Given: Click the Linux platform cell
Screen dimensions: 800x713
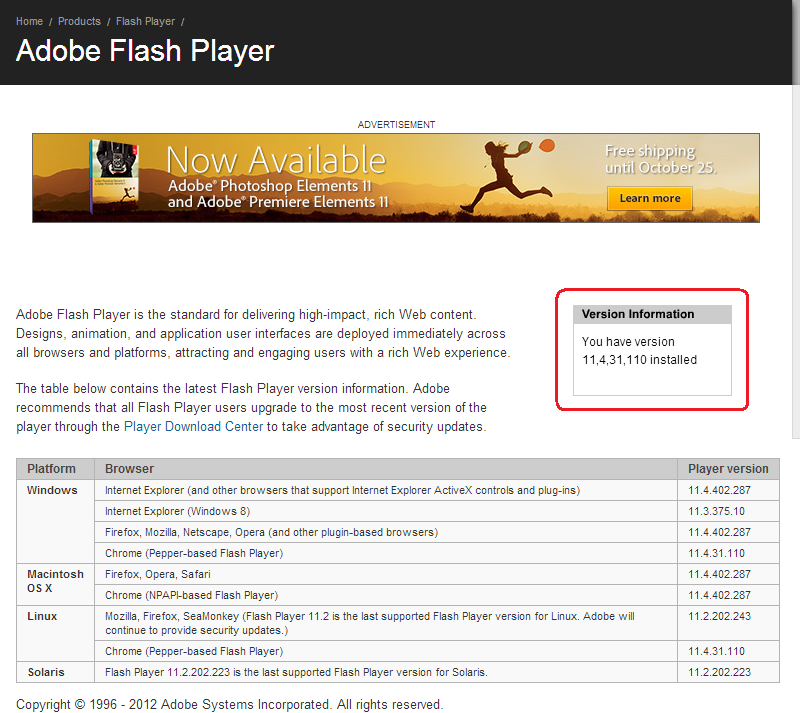Looking at the screenshot, I should pos(55,633).
